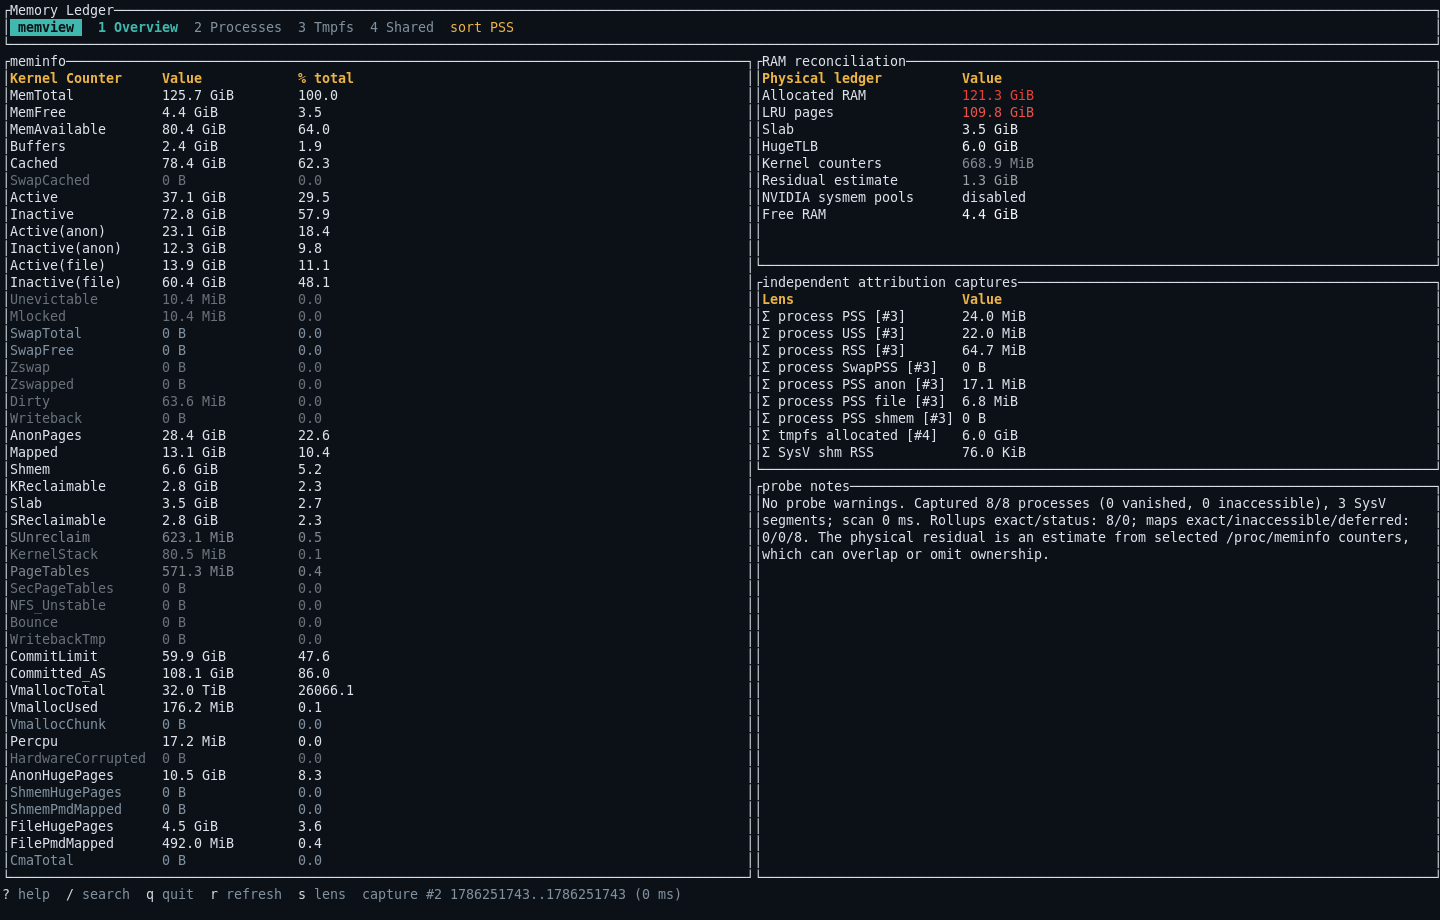Switch to the 1 Overview tab

click(138, 27)
